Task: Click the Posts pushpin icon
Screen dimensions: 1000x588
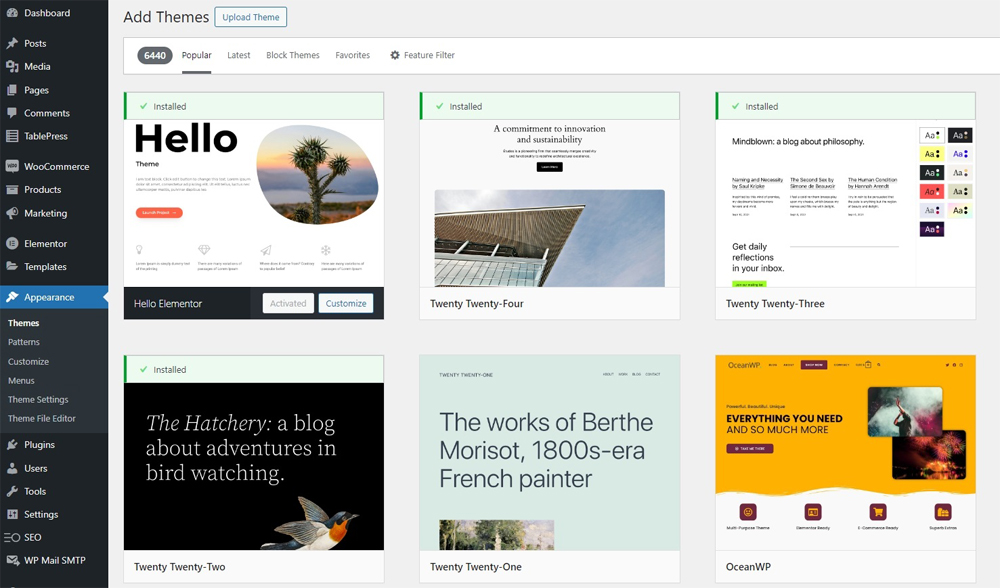Action: [x=12, y=43]
